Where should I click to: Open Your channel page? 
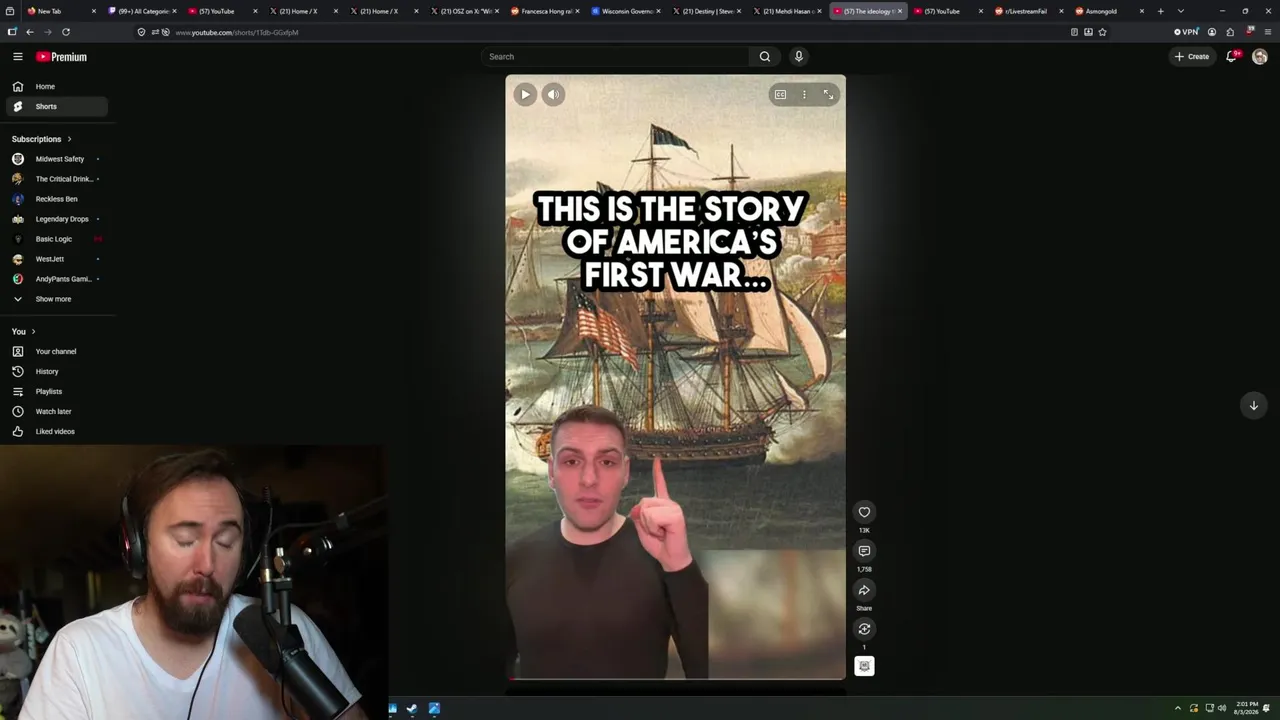(56, 352)
